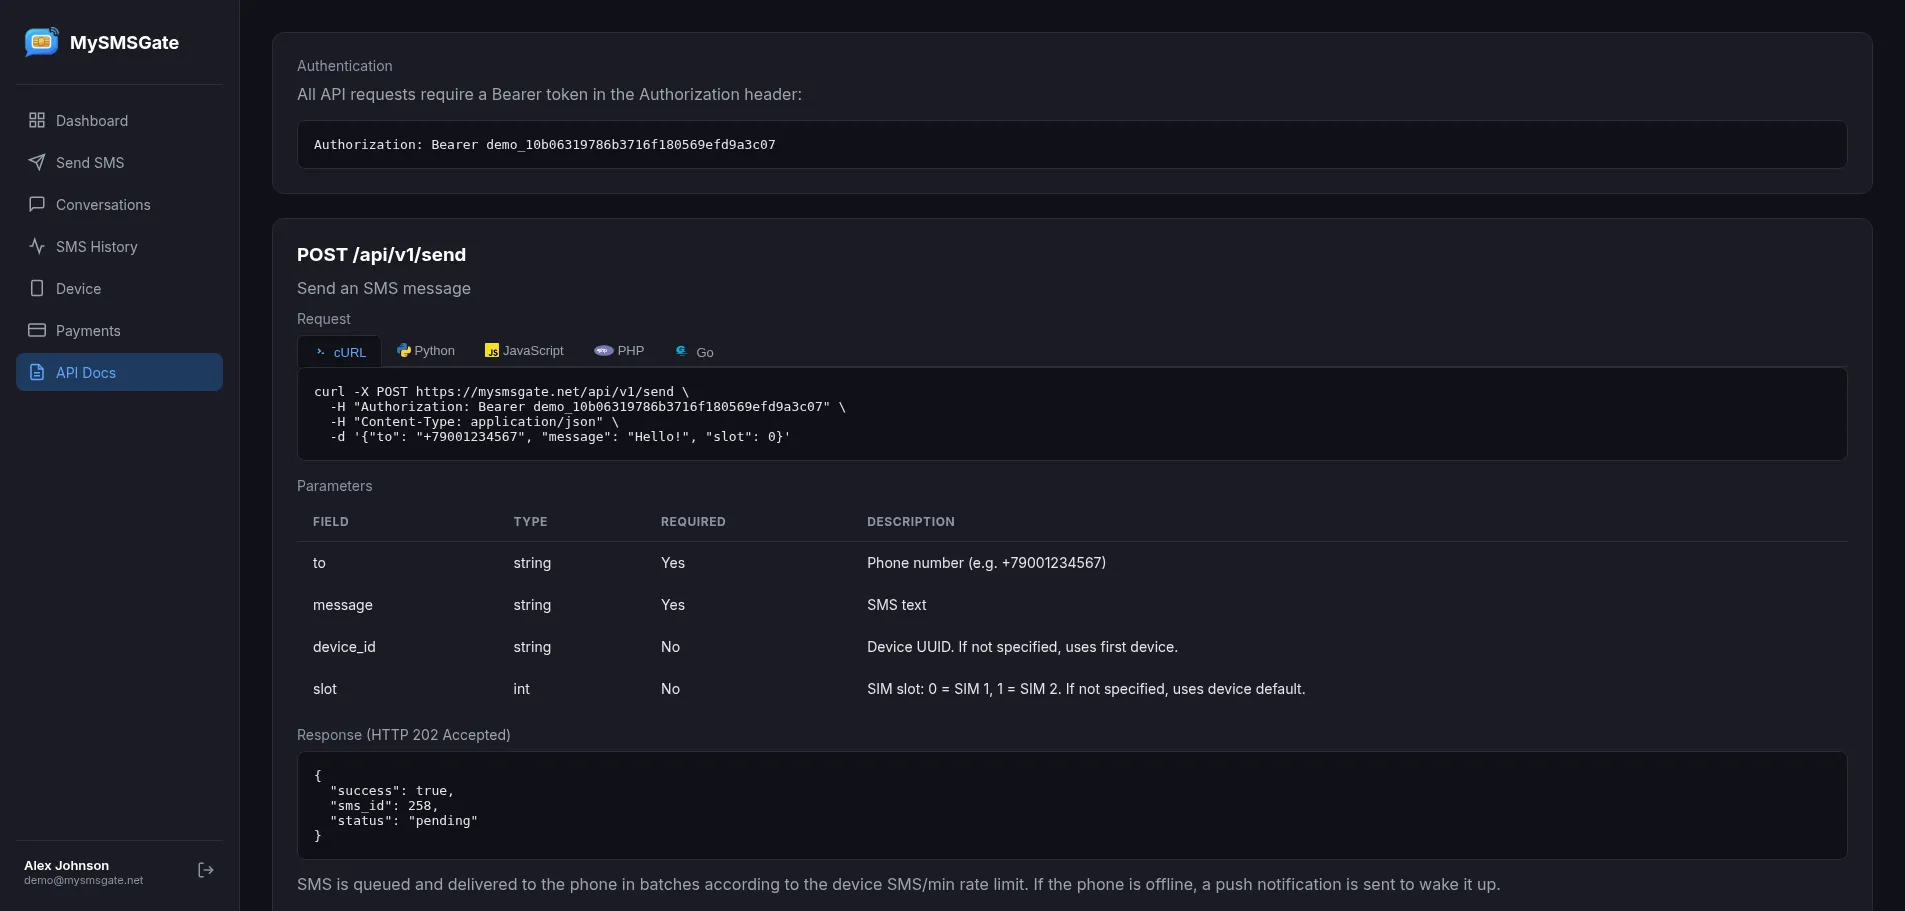The width and height of the screenshot is (1905, 911).
Task: Open the Payments page
Action: click(x=89, y=330)
